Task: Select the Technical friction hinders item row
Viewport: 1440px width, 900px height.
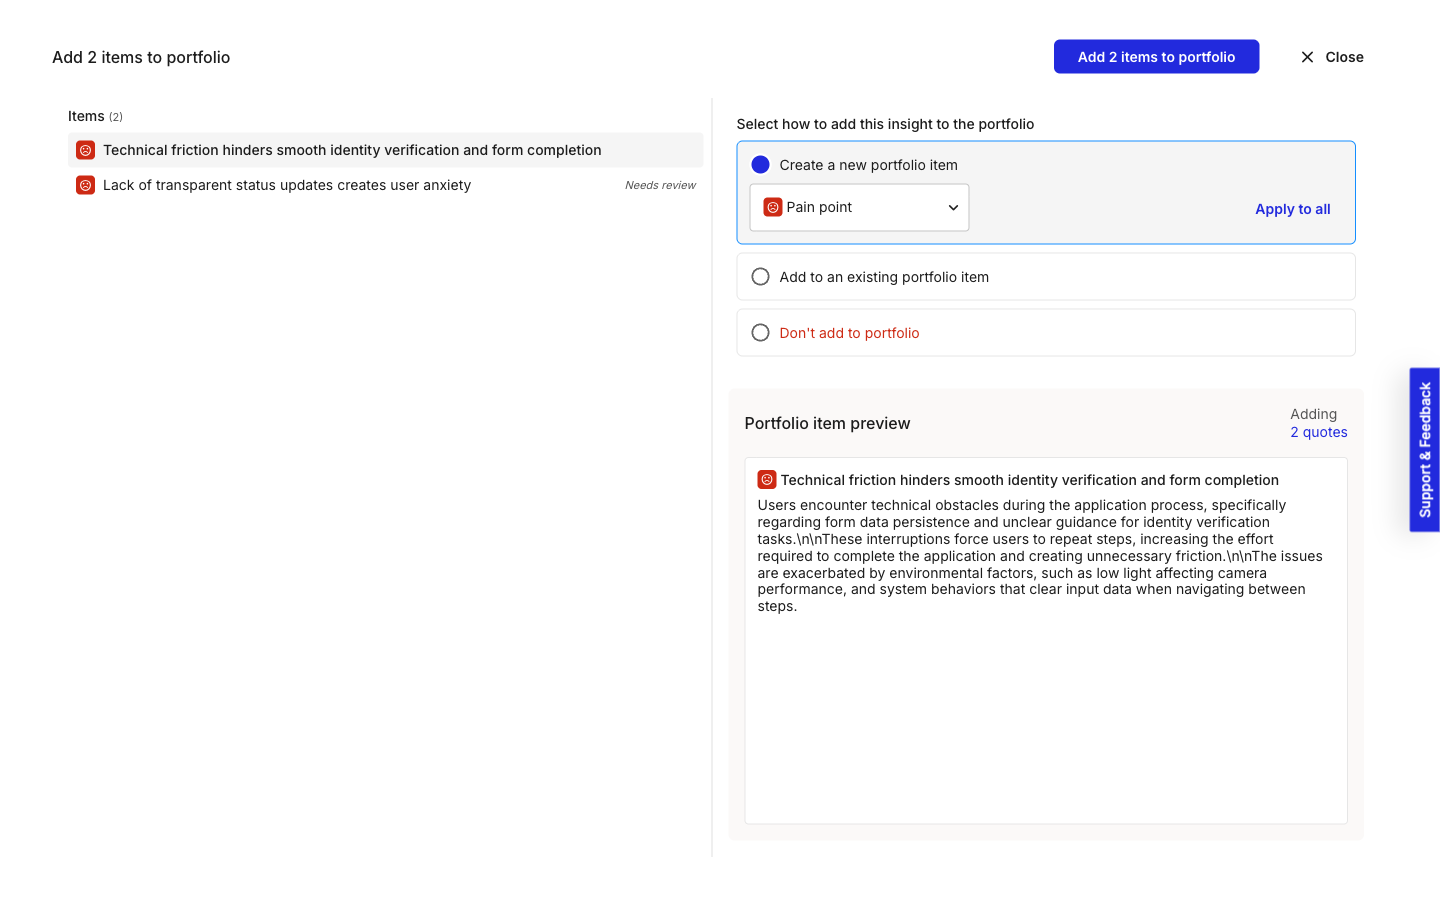Action: pos(385,150)
